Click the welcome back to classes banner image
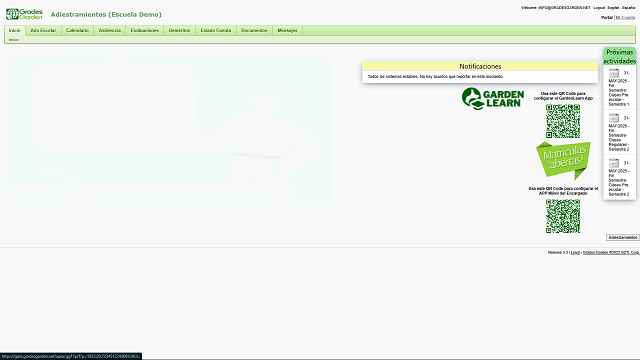 coord(168,131)
